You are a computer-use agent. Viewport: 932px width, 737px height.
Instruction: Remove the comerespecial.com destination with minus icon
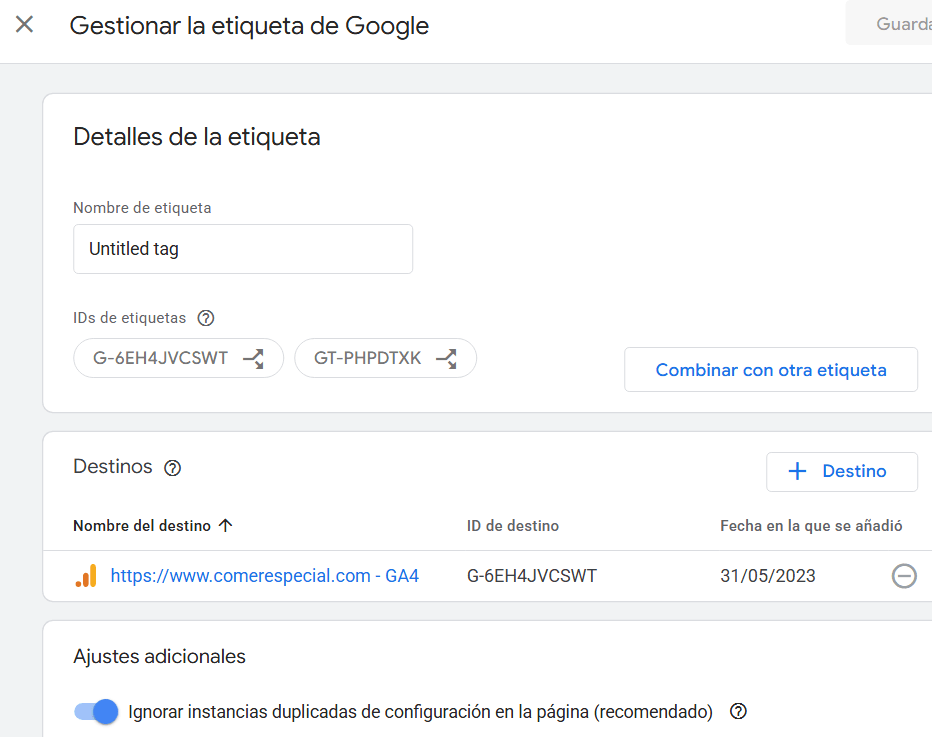point(904,576)
